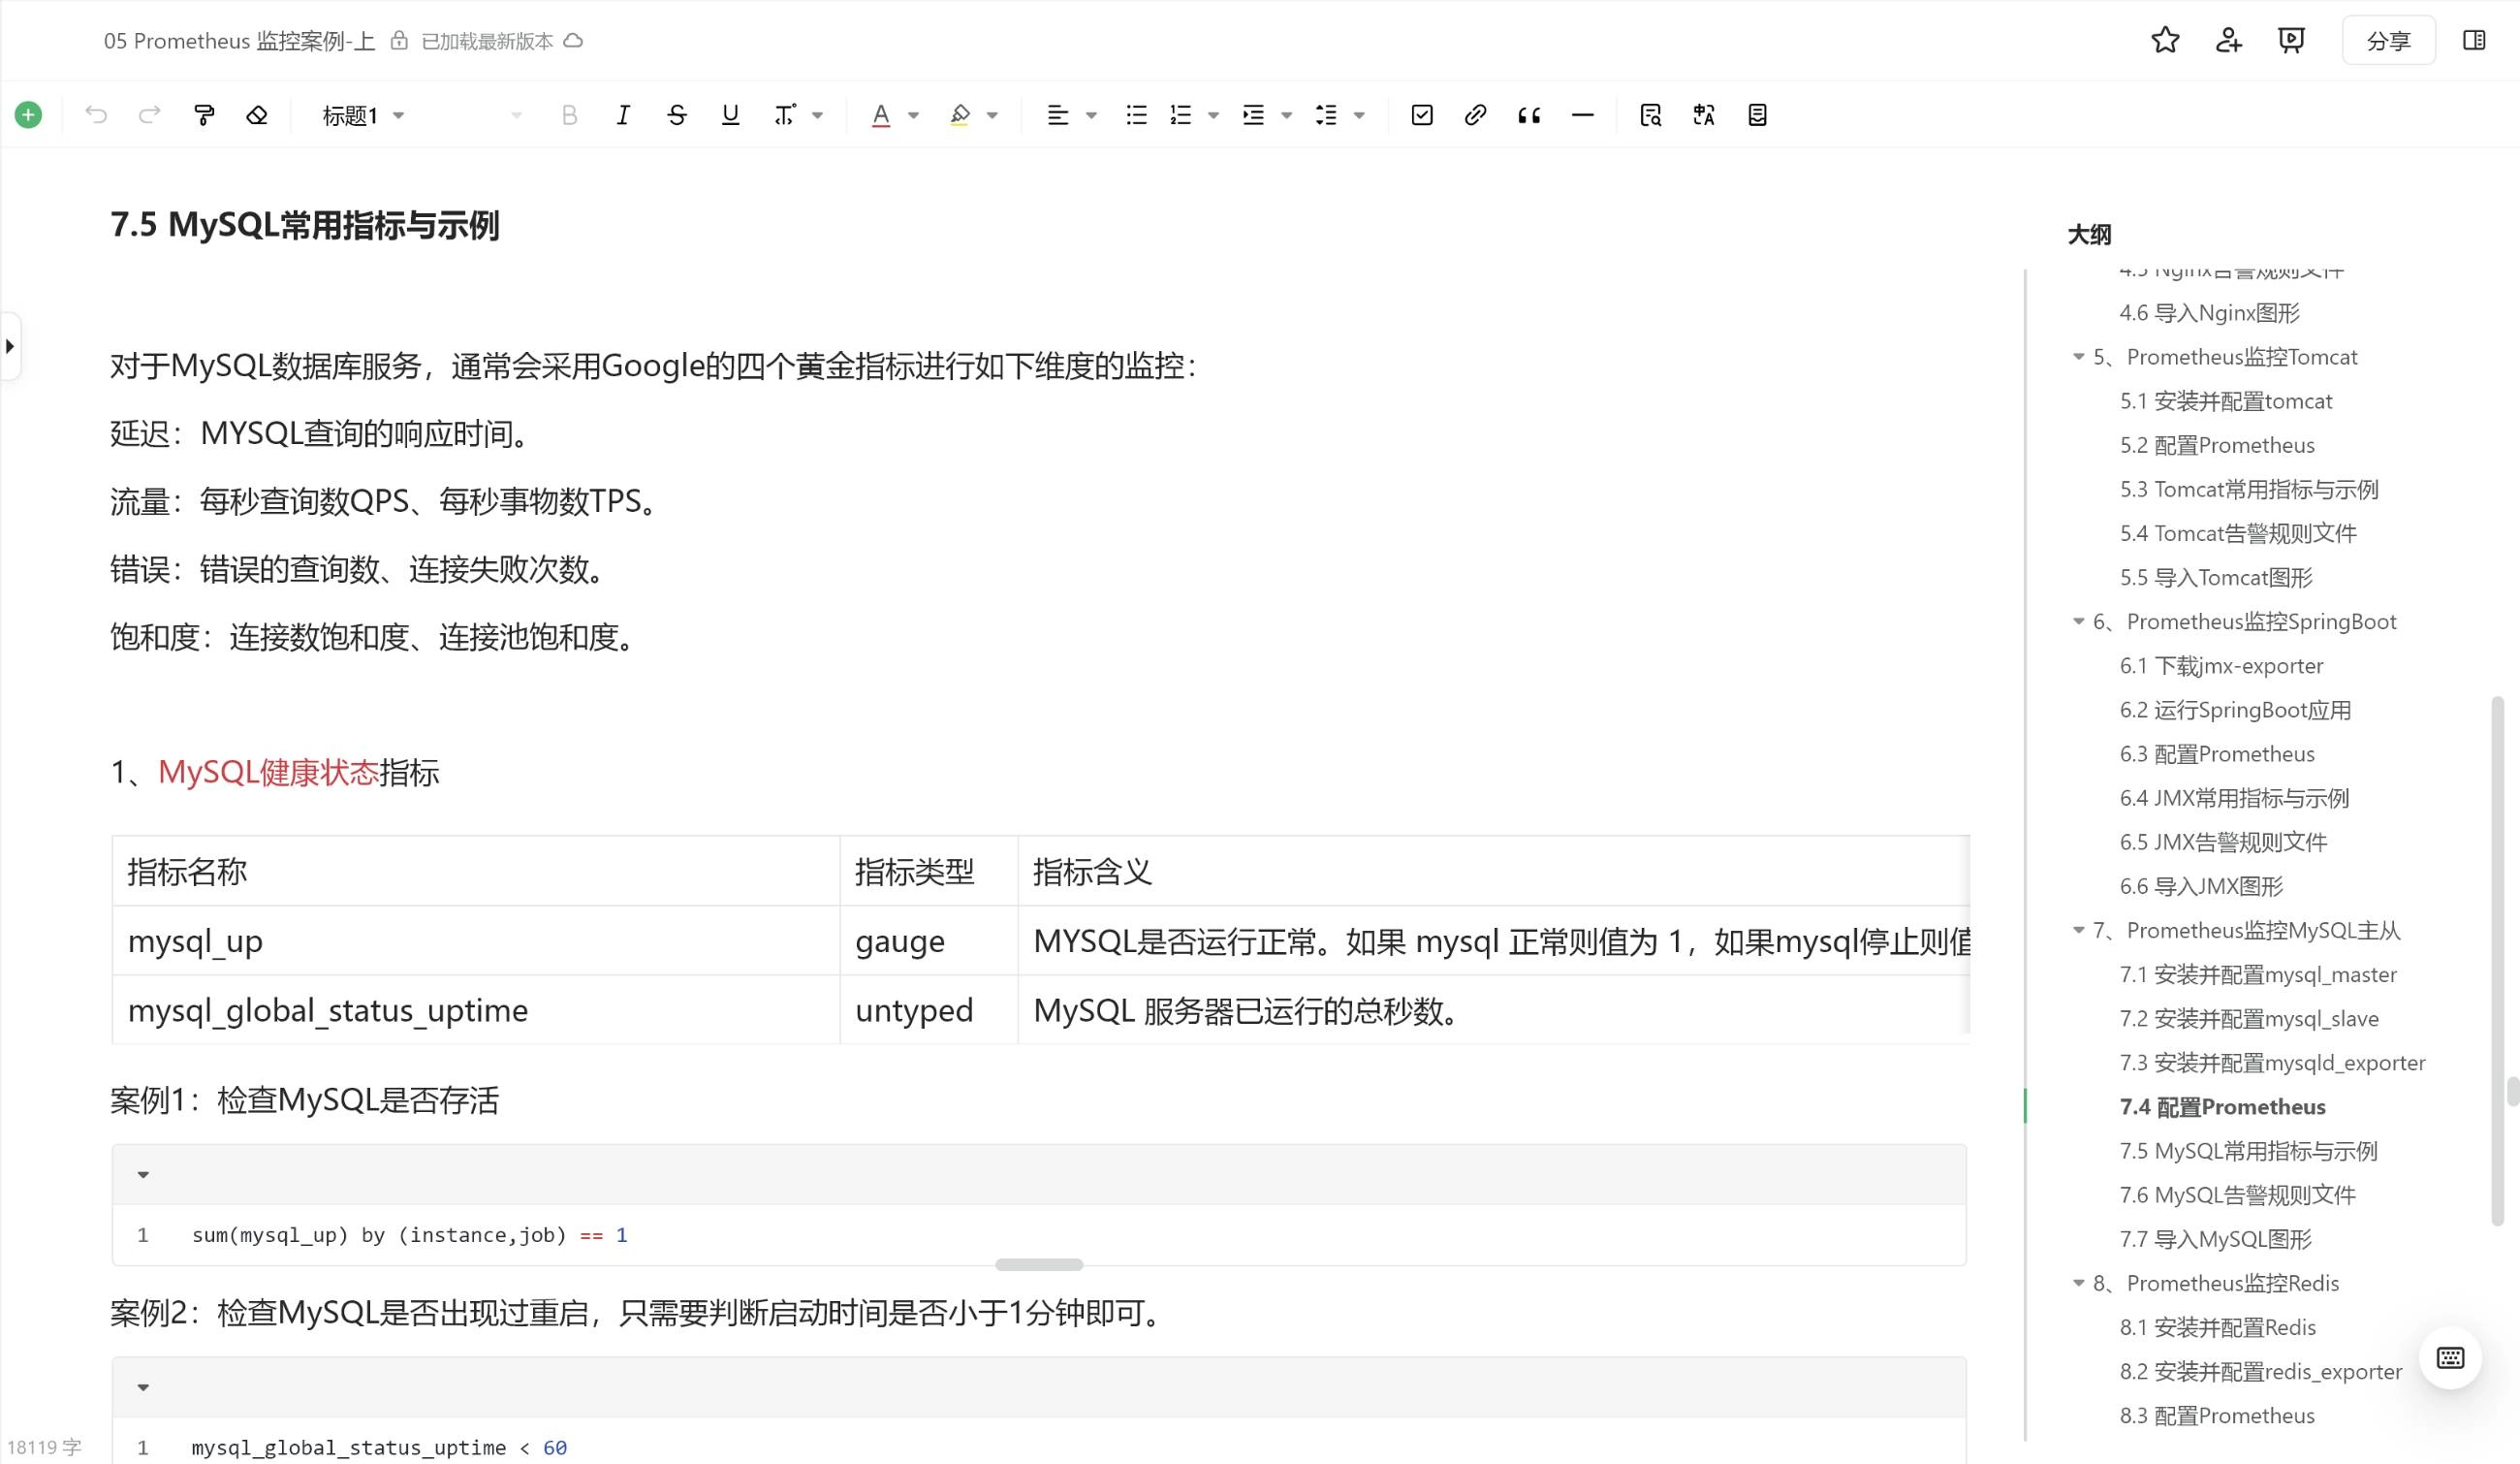
Task: Insert a to-do checkbox from the toolbar
Action: point(1421,114)
